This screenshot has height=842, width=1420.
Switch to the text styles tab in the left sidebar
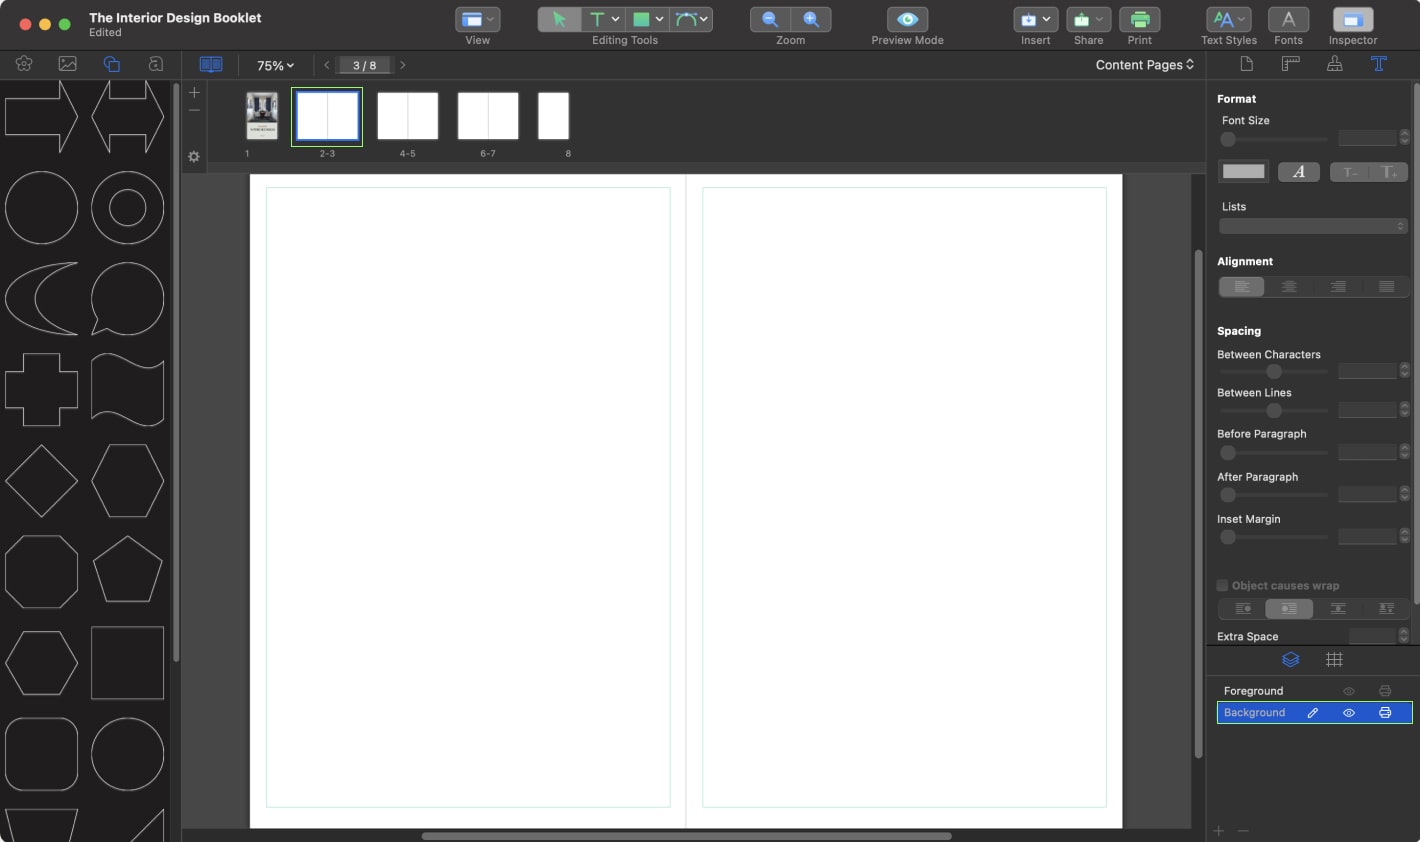(155, 63)
